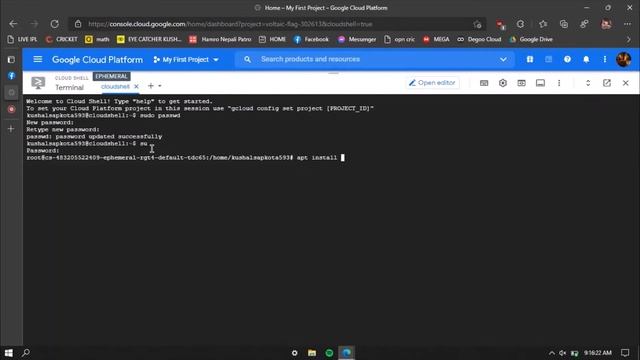
Task: Open the header three-dot settings menu
Action: (604, 60)
